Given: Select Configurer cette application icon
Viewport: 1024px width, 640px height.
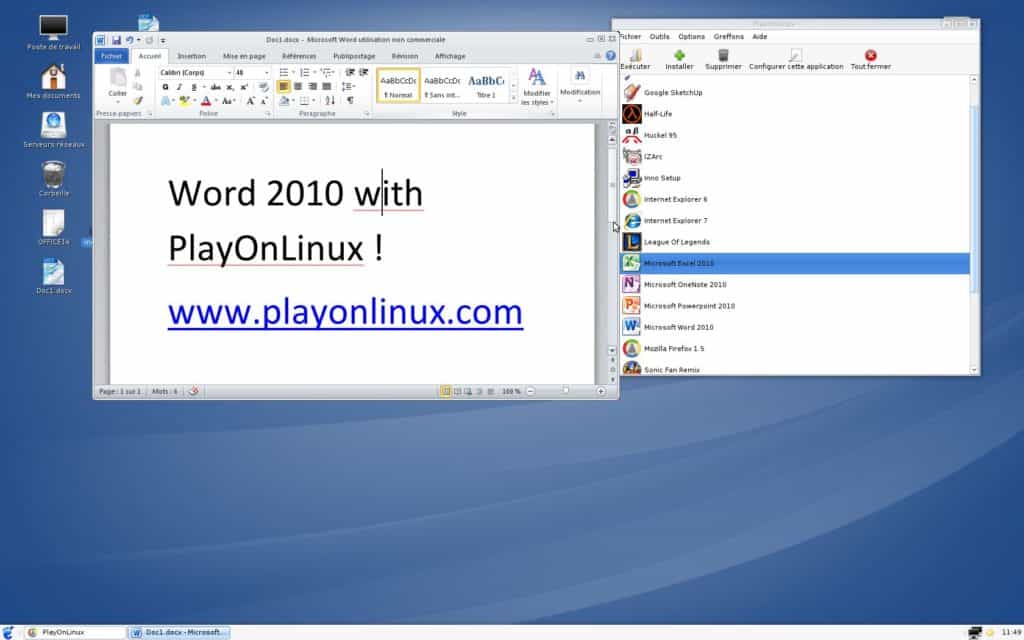Looking at the screenshot, I should coord(796,55).
